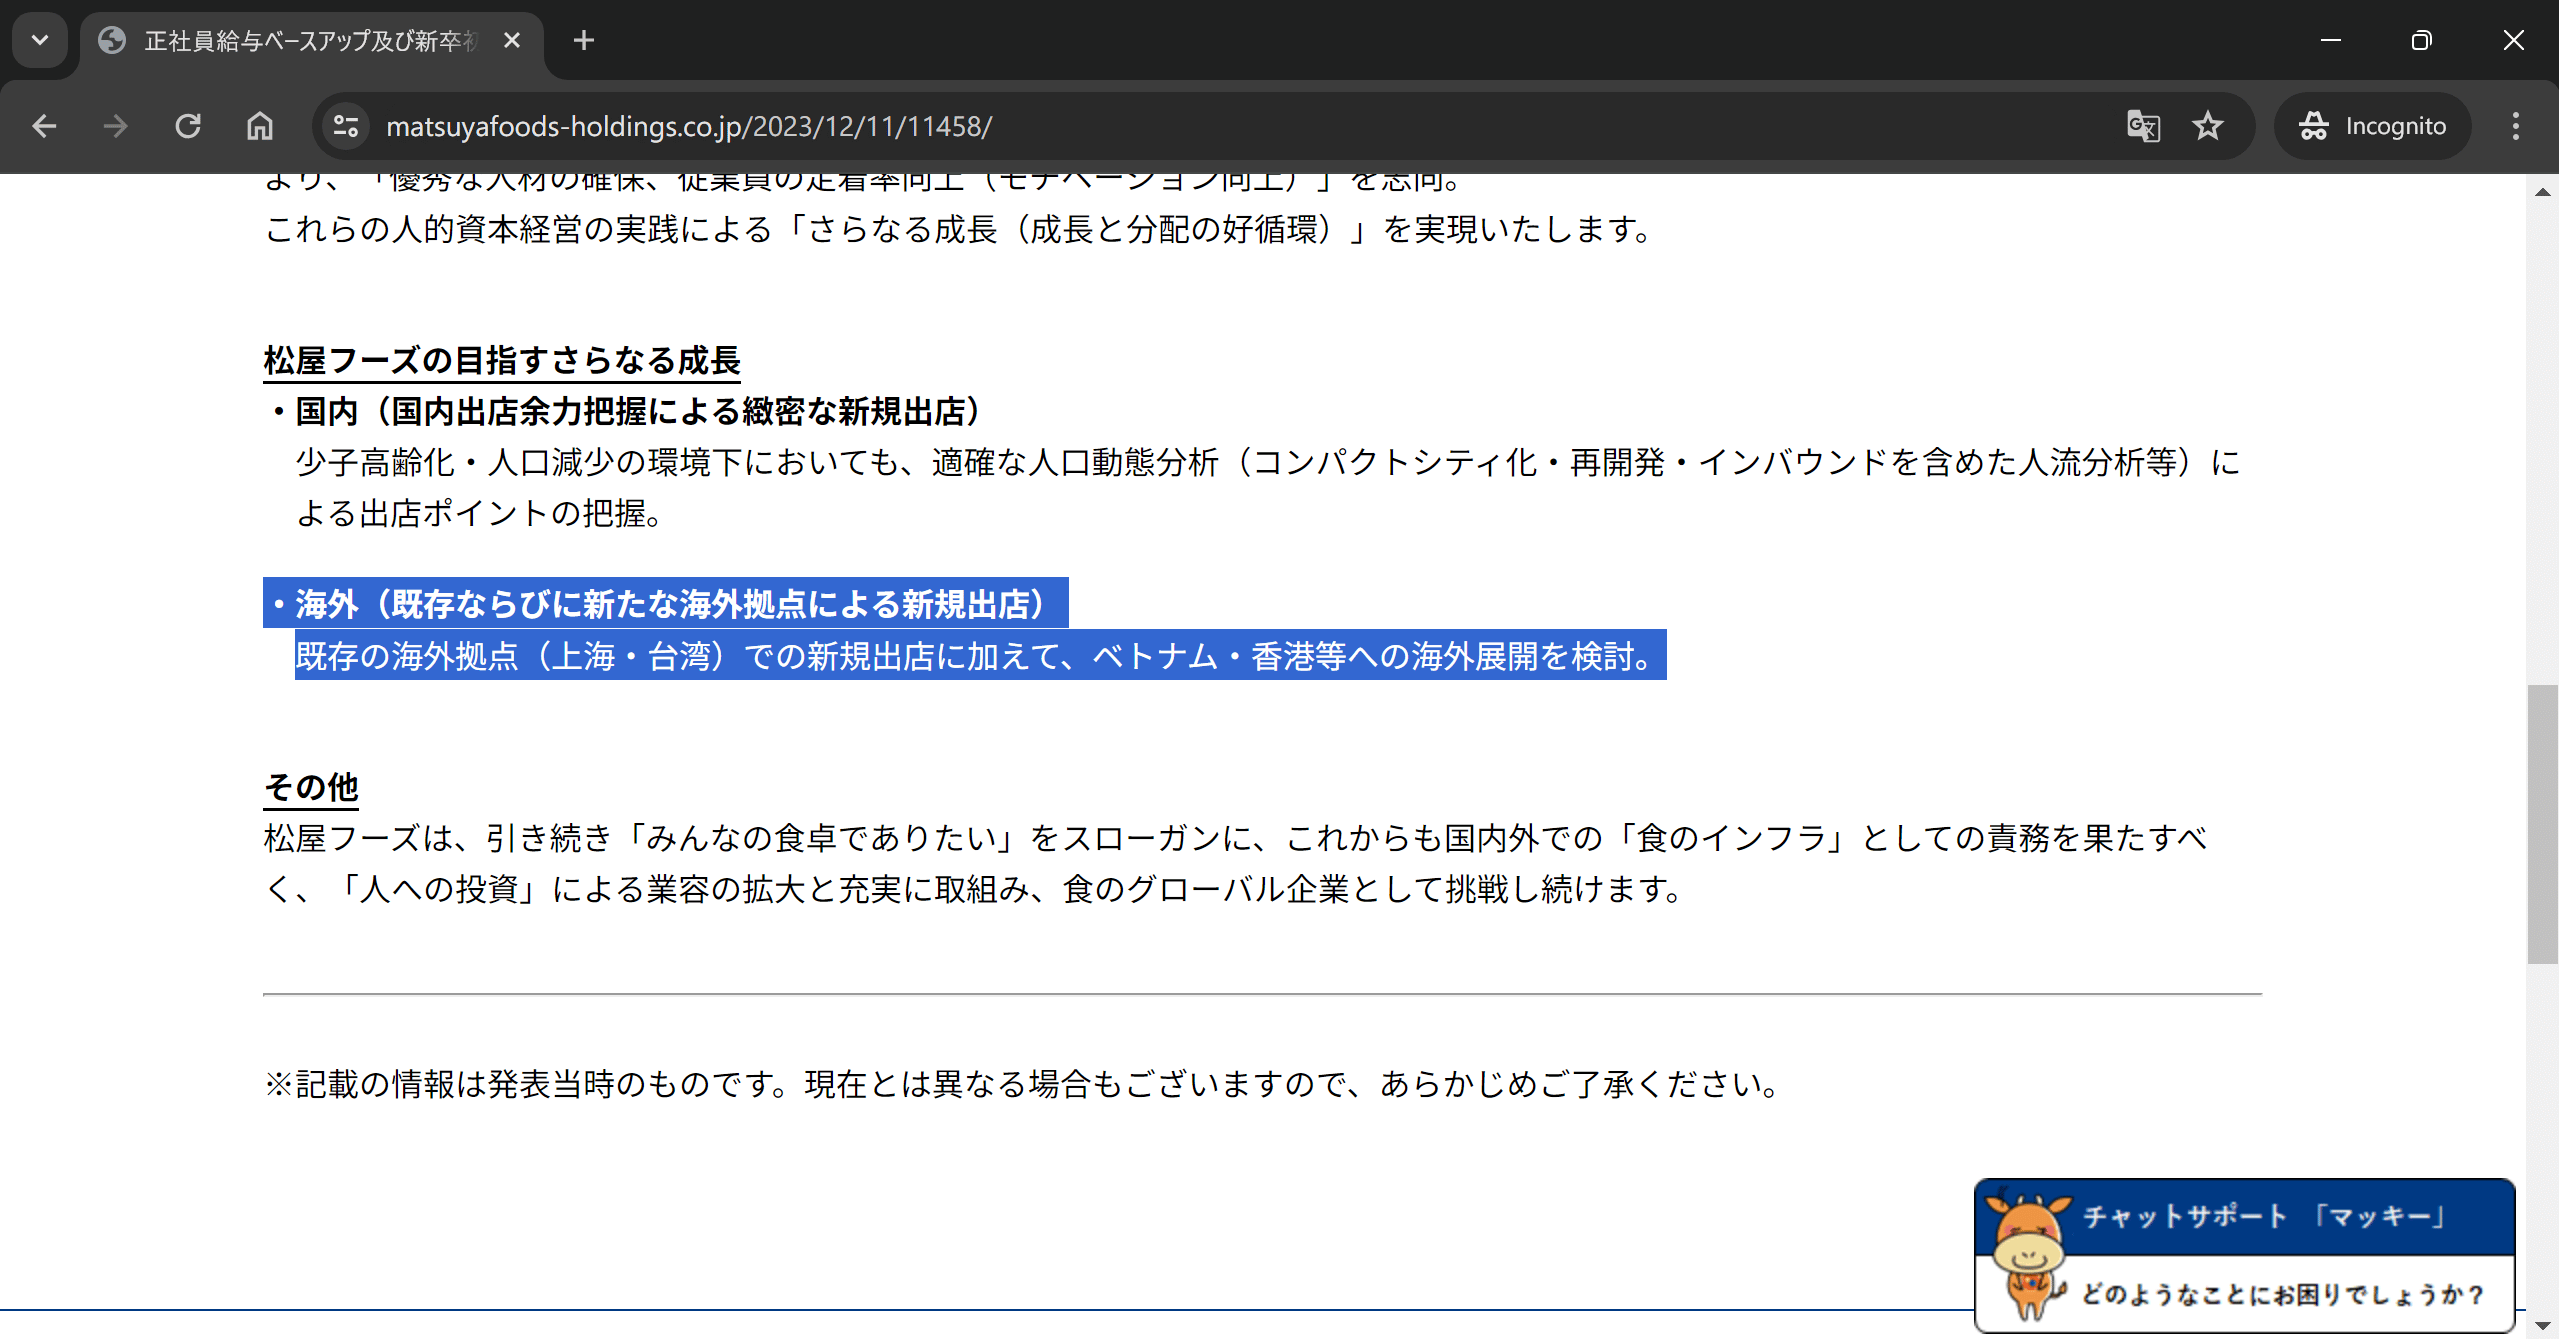
Task: Reload the current page
Action: 188,126
